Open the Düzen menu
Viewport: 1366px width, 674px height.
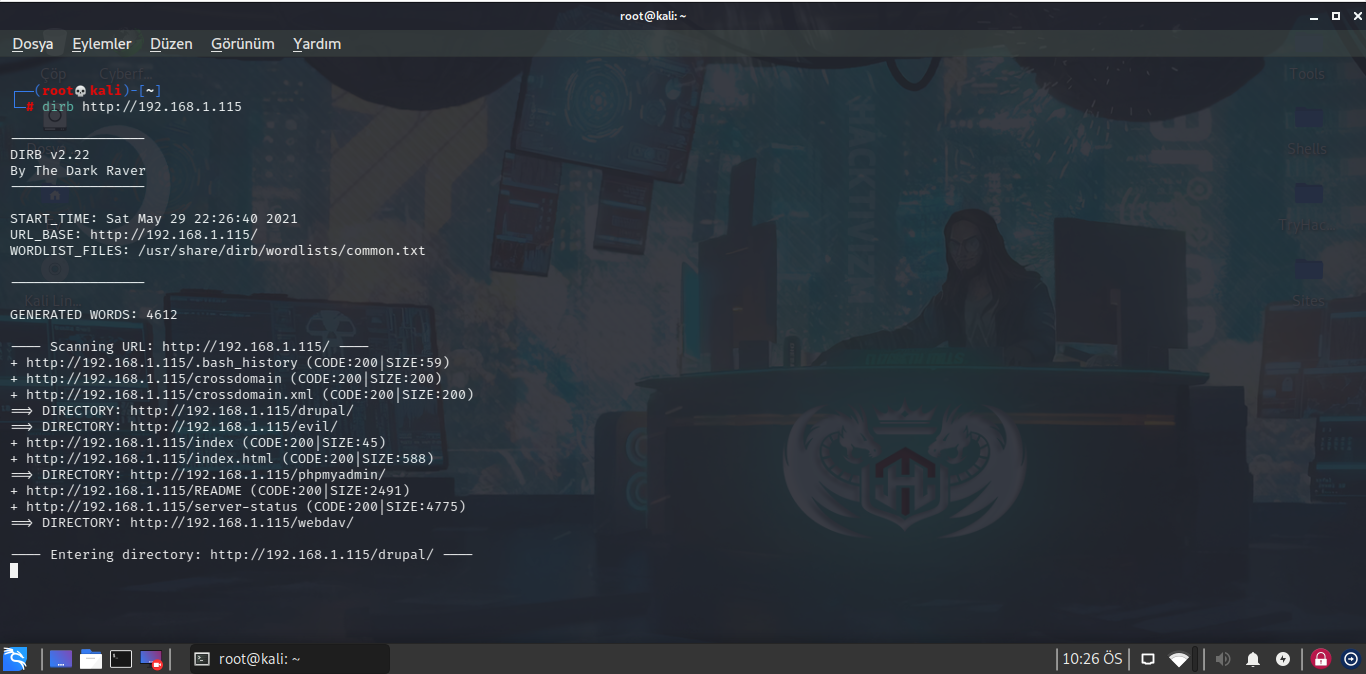171,44
